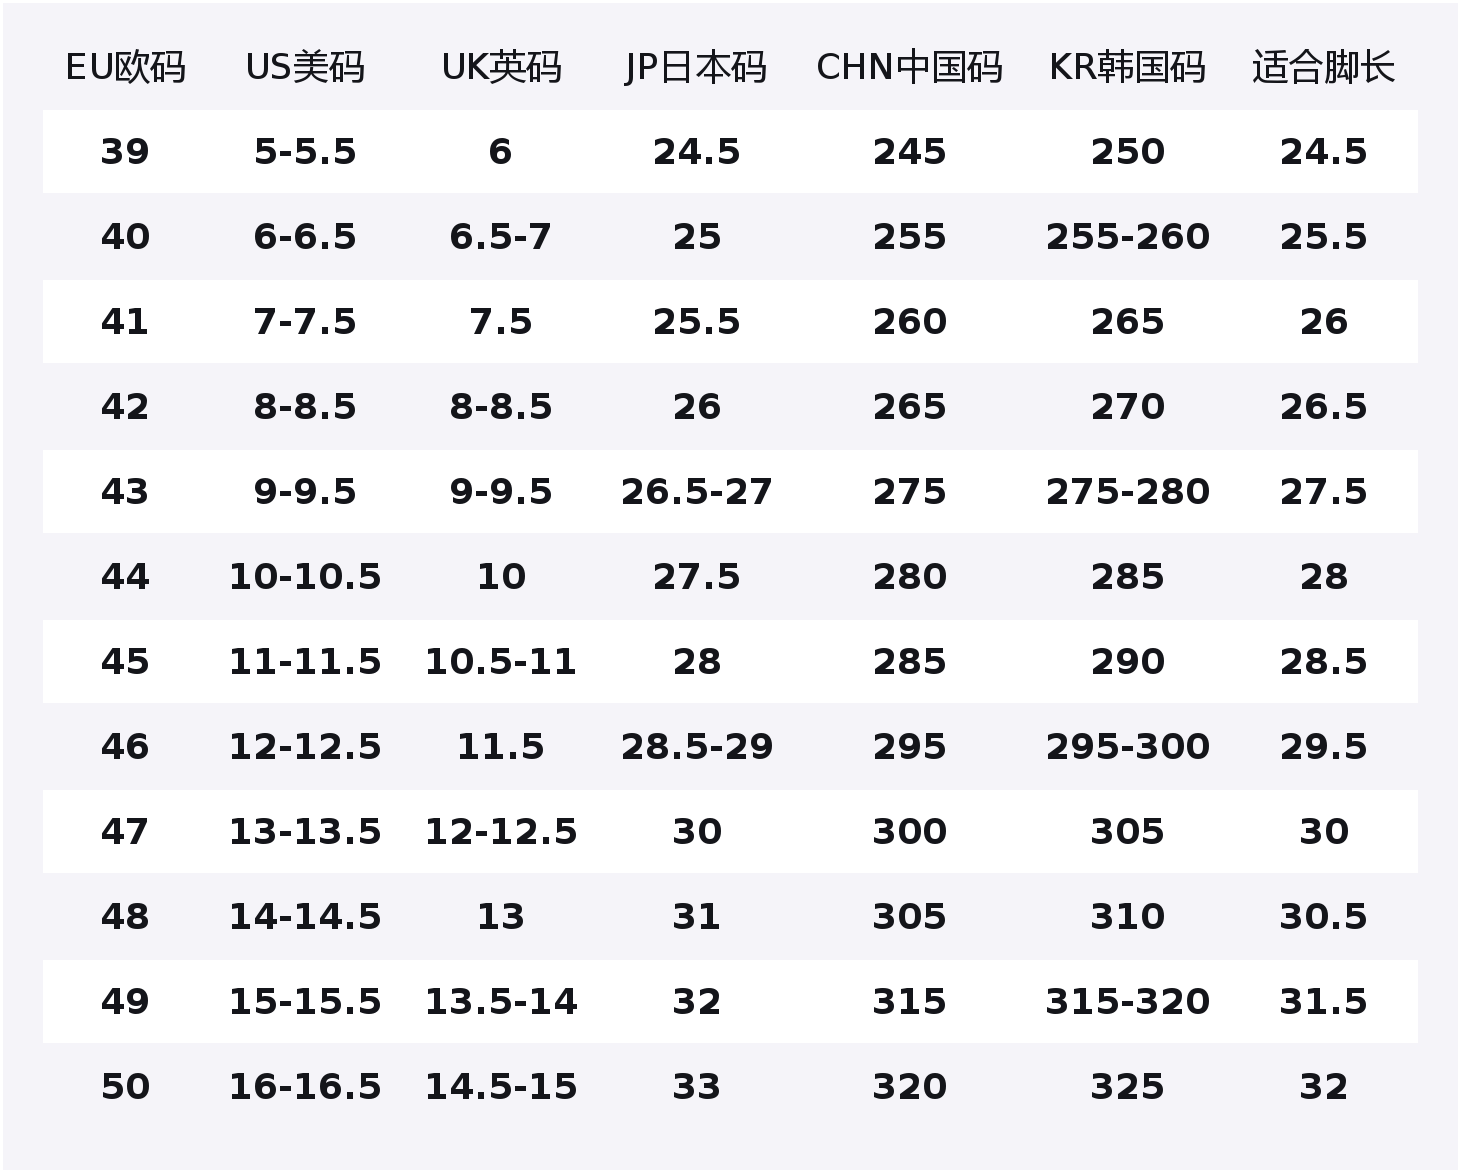Image resolution: width=1461 pixels, height=1173 pixels.
Task: Click JP size 28.5-29 cell
Action: [696, 747]
